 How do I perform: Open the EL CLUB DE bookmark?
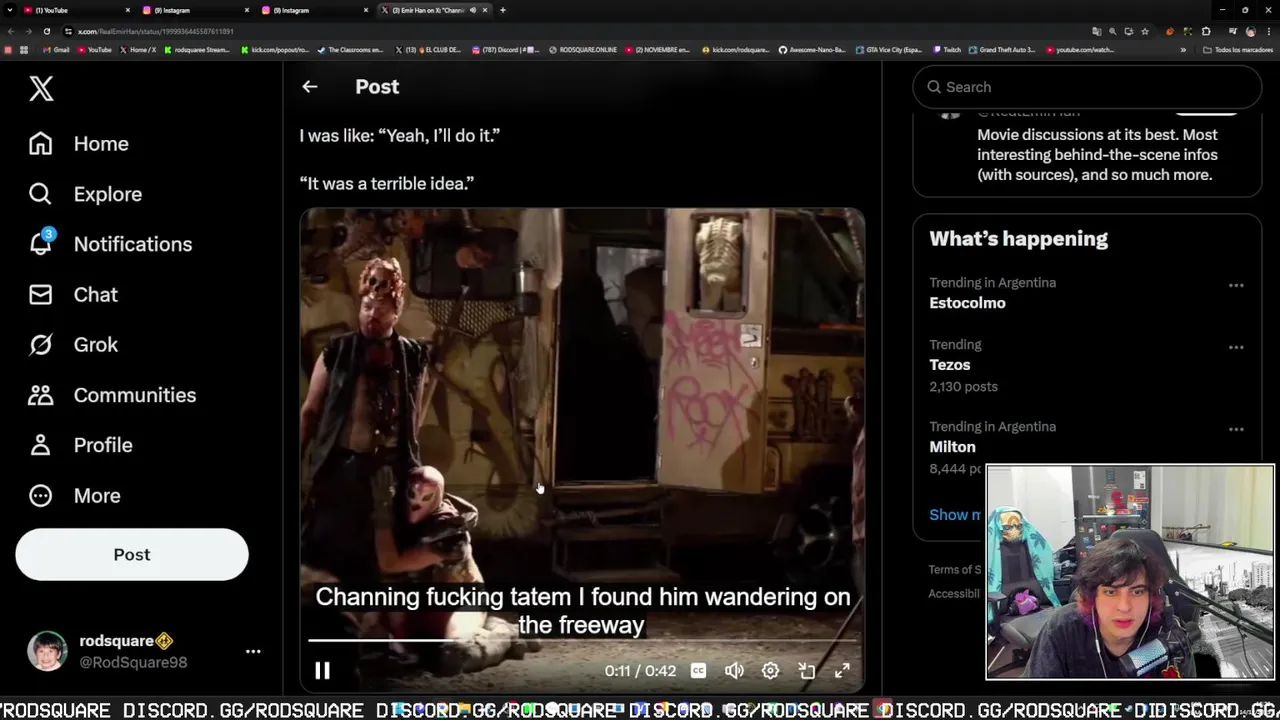pos(428,50)
